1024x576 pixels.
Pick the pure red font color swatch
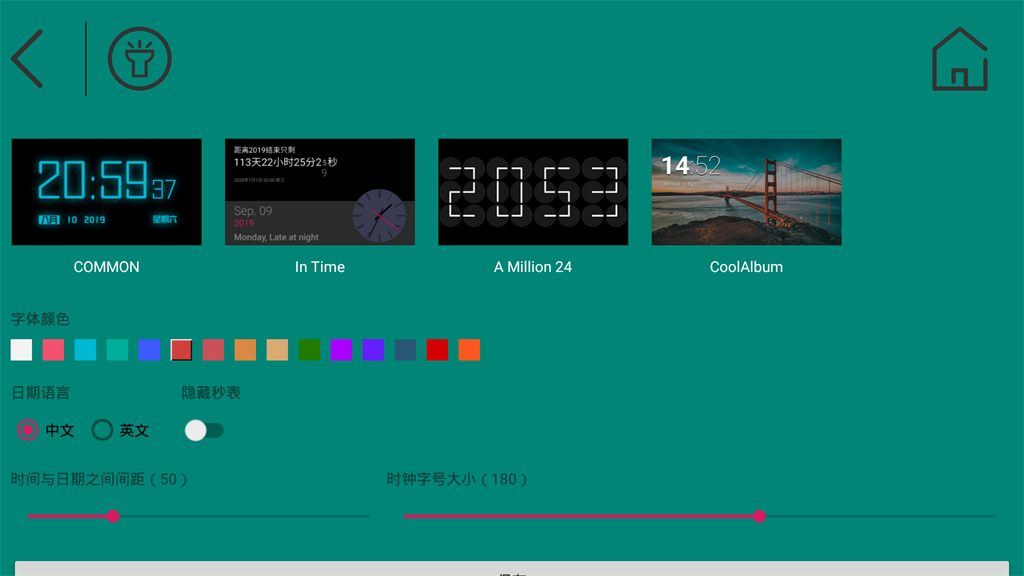(438, 350)
